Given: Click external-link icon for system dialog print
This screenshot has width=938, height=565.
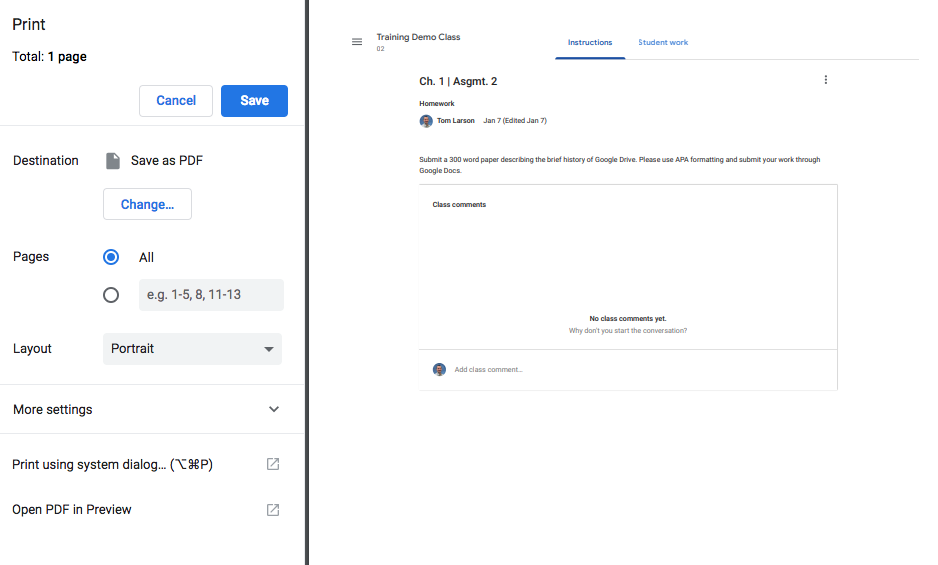Looking at the screenshot, I should point(273,464).
